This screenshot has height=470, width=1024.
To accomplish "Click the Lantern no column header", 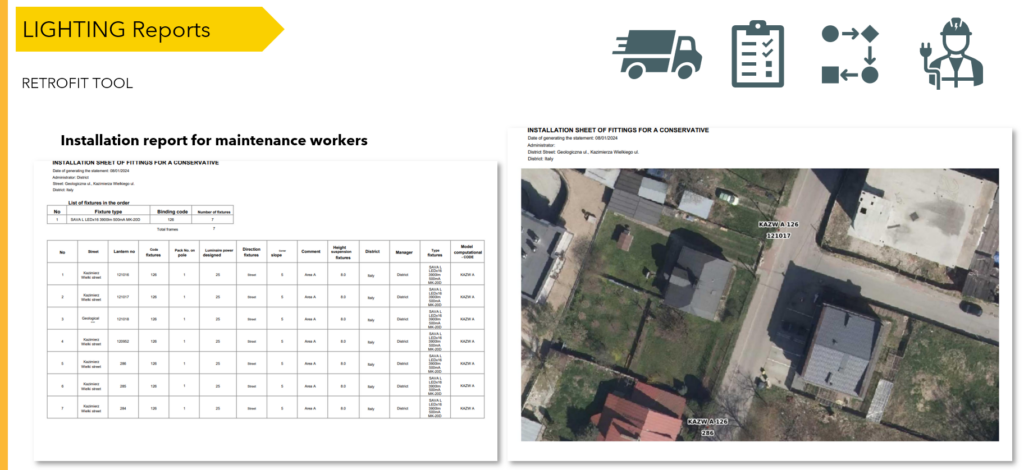I will tap(126, 251).
